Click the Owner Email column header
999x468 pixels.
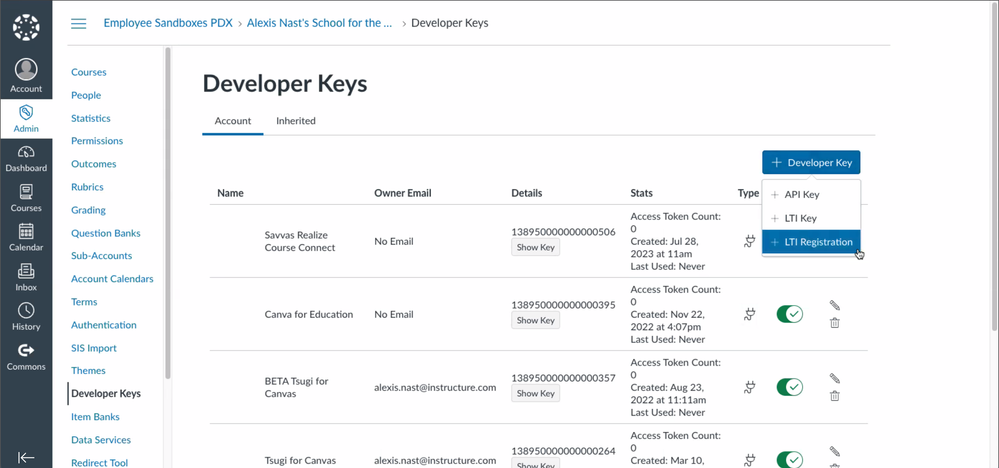(403, 193)
